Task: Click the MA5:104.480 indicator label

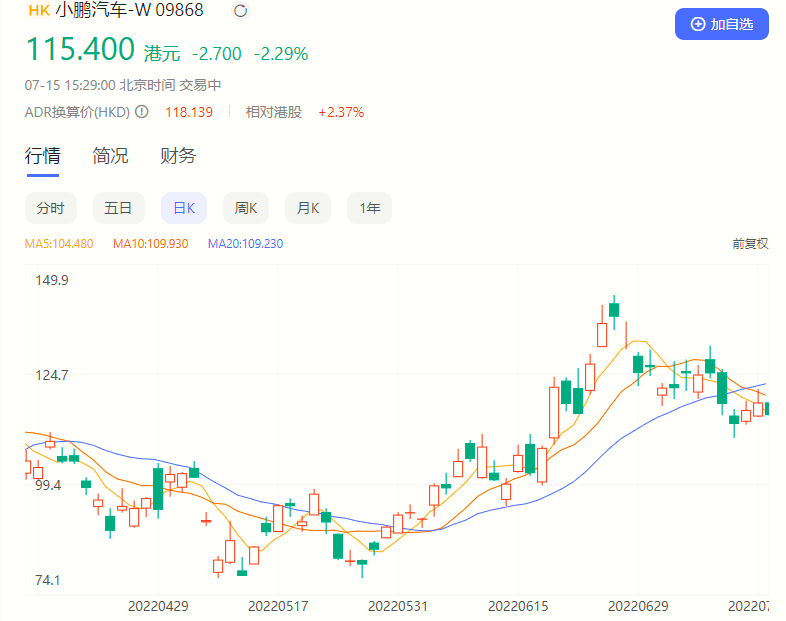Action: (59, 244)
